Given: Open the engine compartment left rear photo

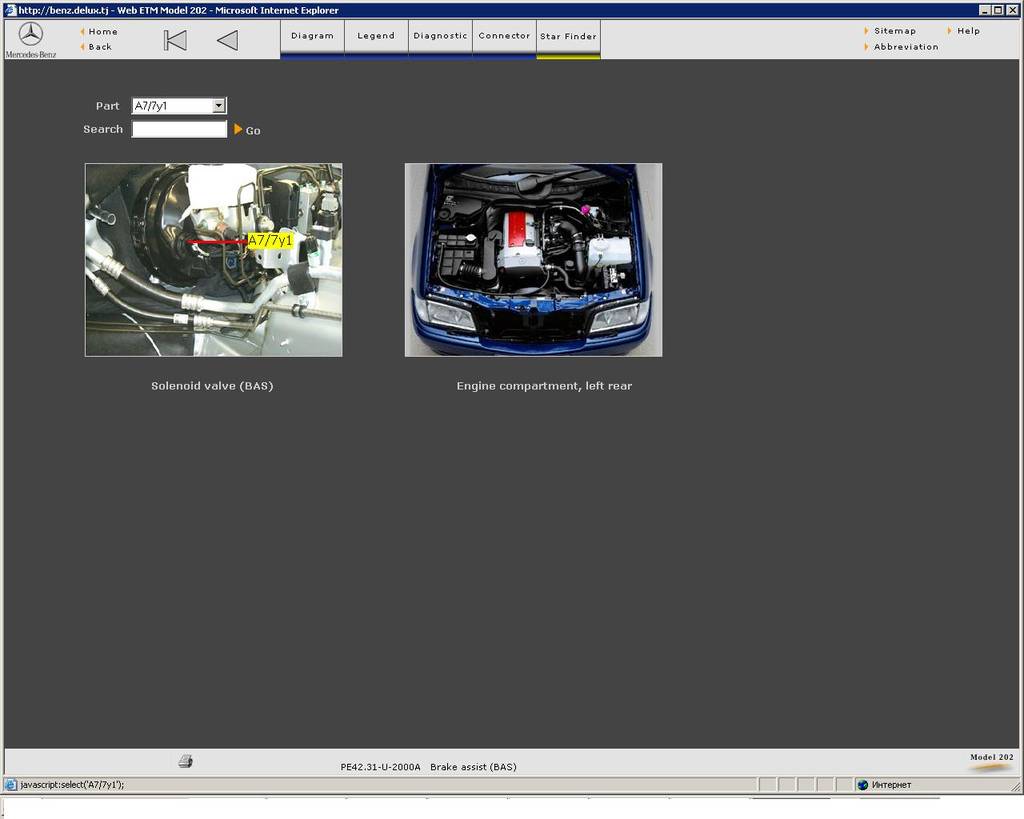Looking at the screenshot, I should (534, 260).
